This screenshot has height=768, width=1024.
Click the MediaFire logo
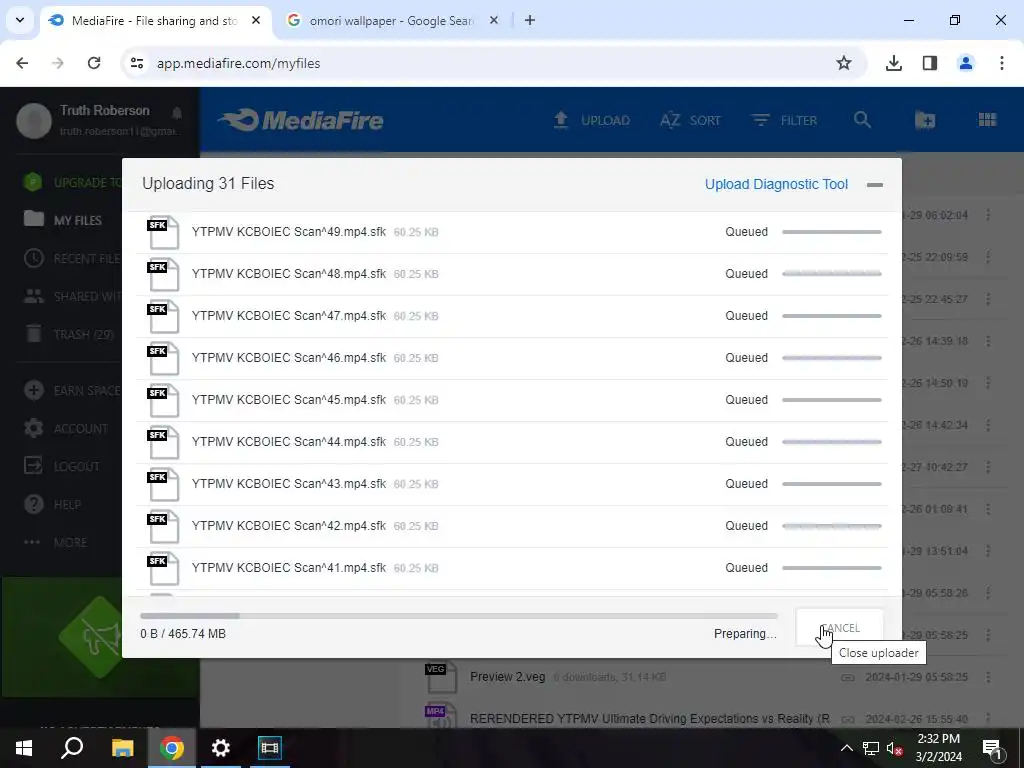click(300, 120)
